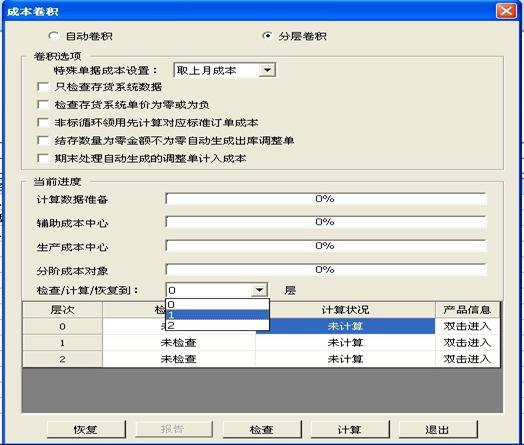Choose highlighted option 1 in dropdown list

coord(217,315)
